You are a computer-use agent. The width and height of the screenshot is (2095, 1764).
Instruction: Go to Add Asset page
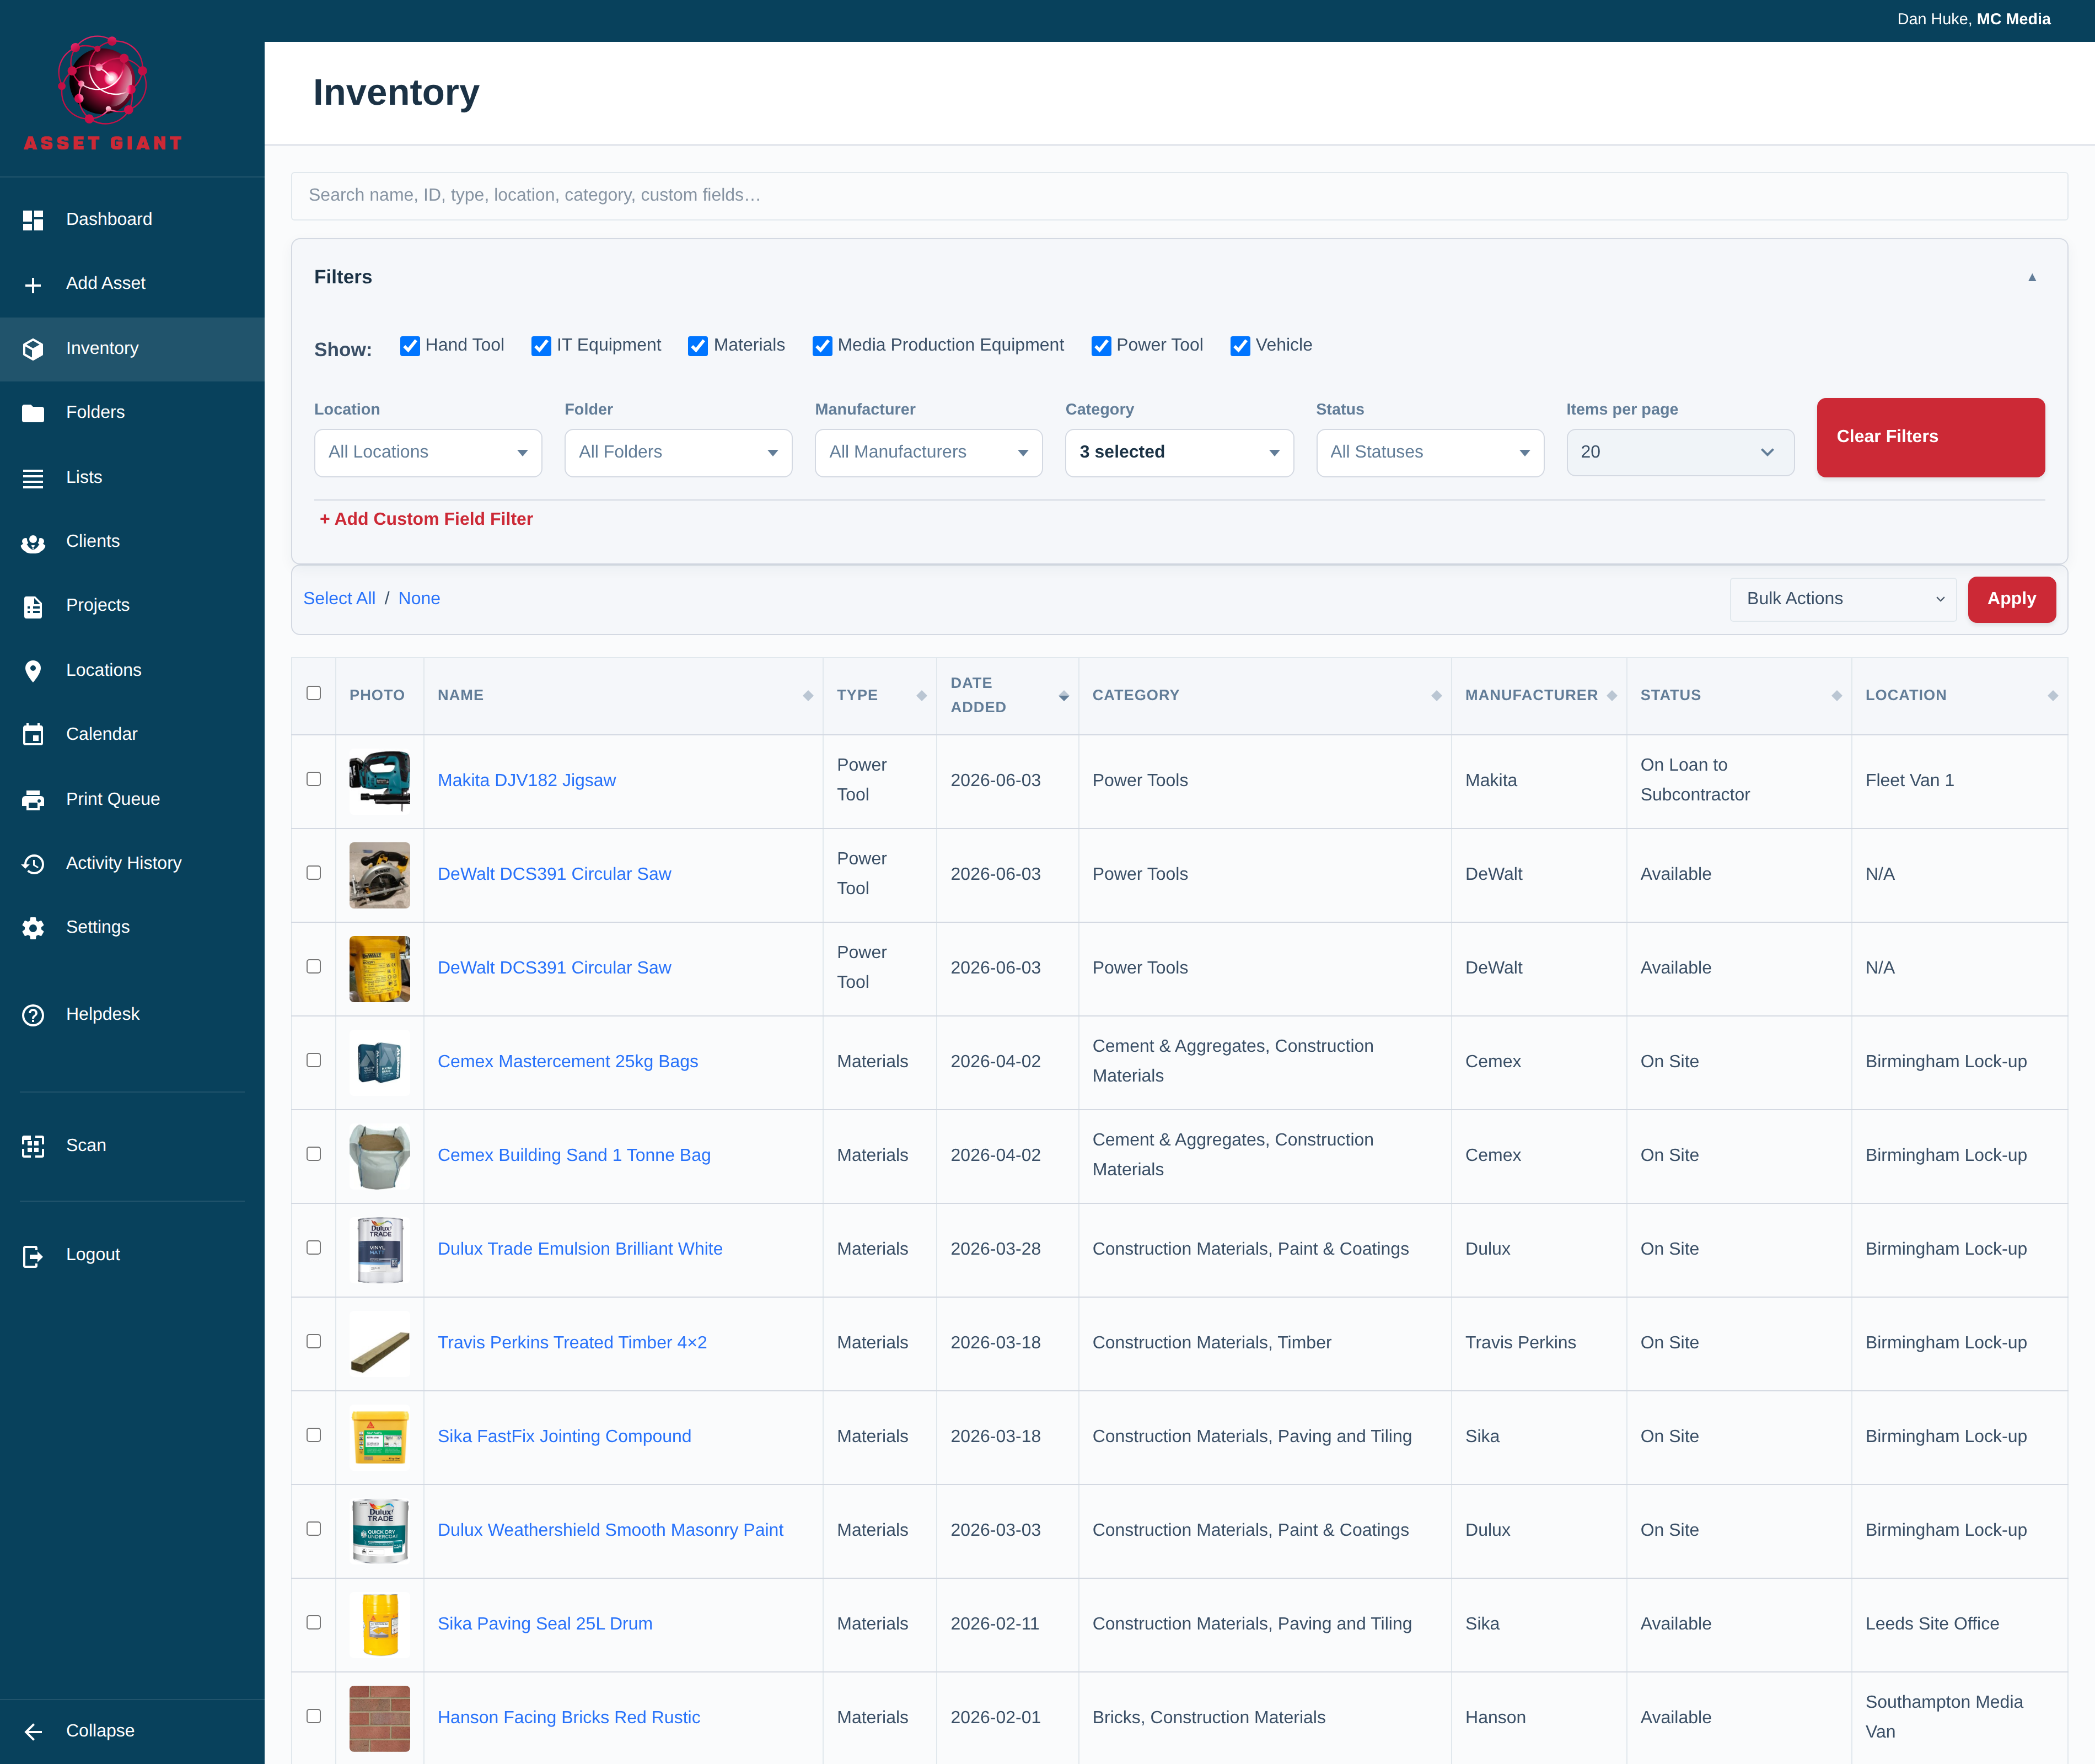pyautogui.click(x=132, y=284)
